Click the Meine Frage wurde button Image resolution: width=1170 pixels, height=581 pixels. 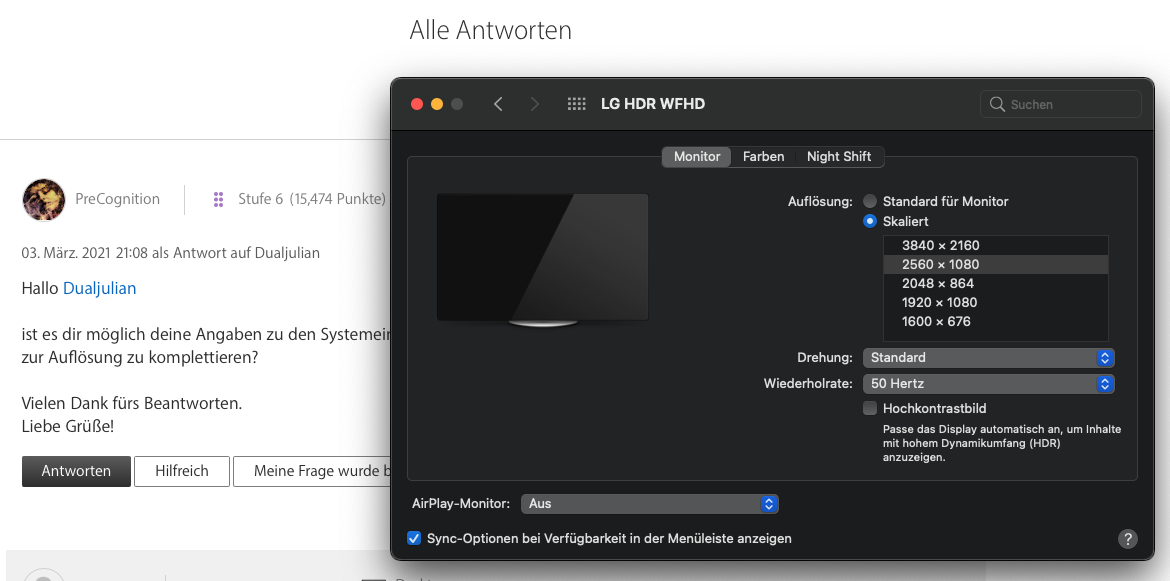(312, 471)
